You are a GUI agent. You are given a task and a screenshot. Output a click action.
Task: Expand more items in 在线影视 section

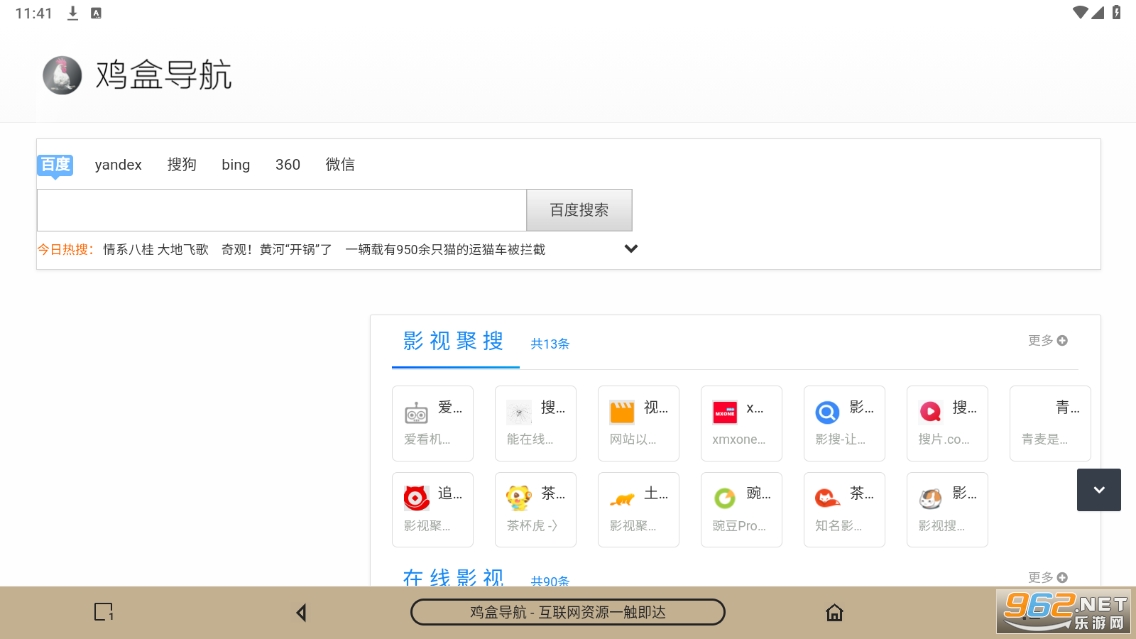click(1047, 577)
